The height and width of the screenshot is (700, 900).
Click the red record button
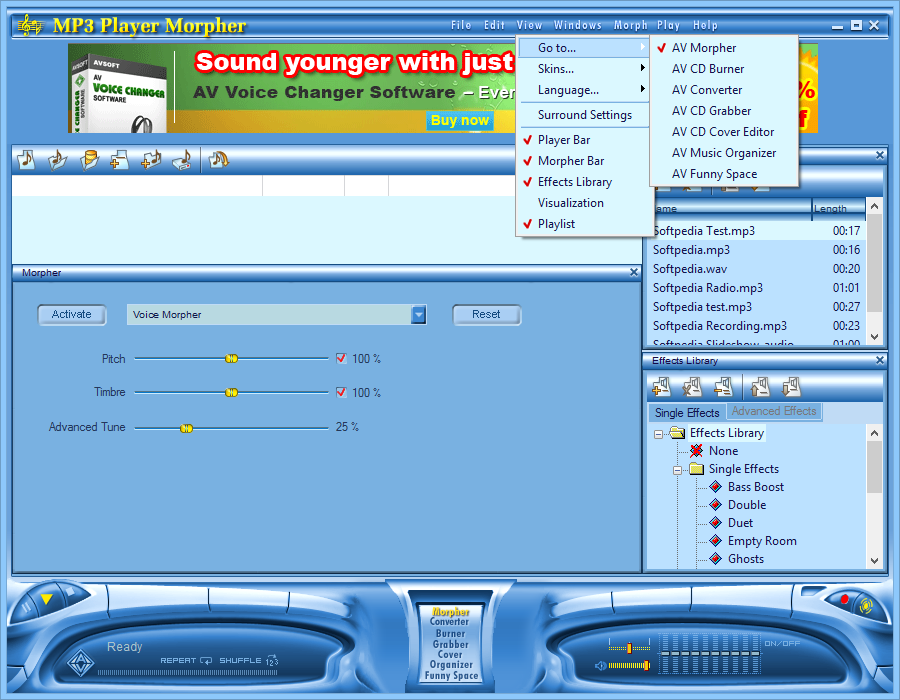pos(844,599)
